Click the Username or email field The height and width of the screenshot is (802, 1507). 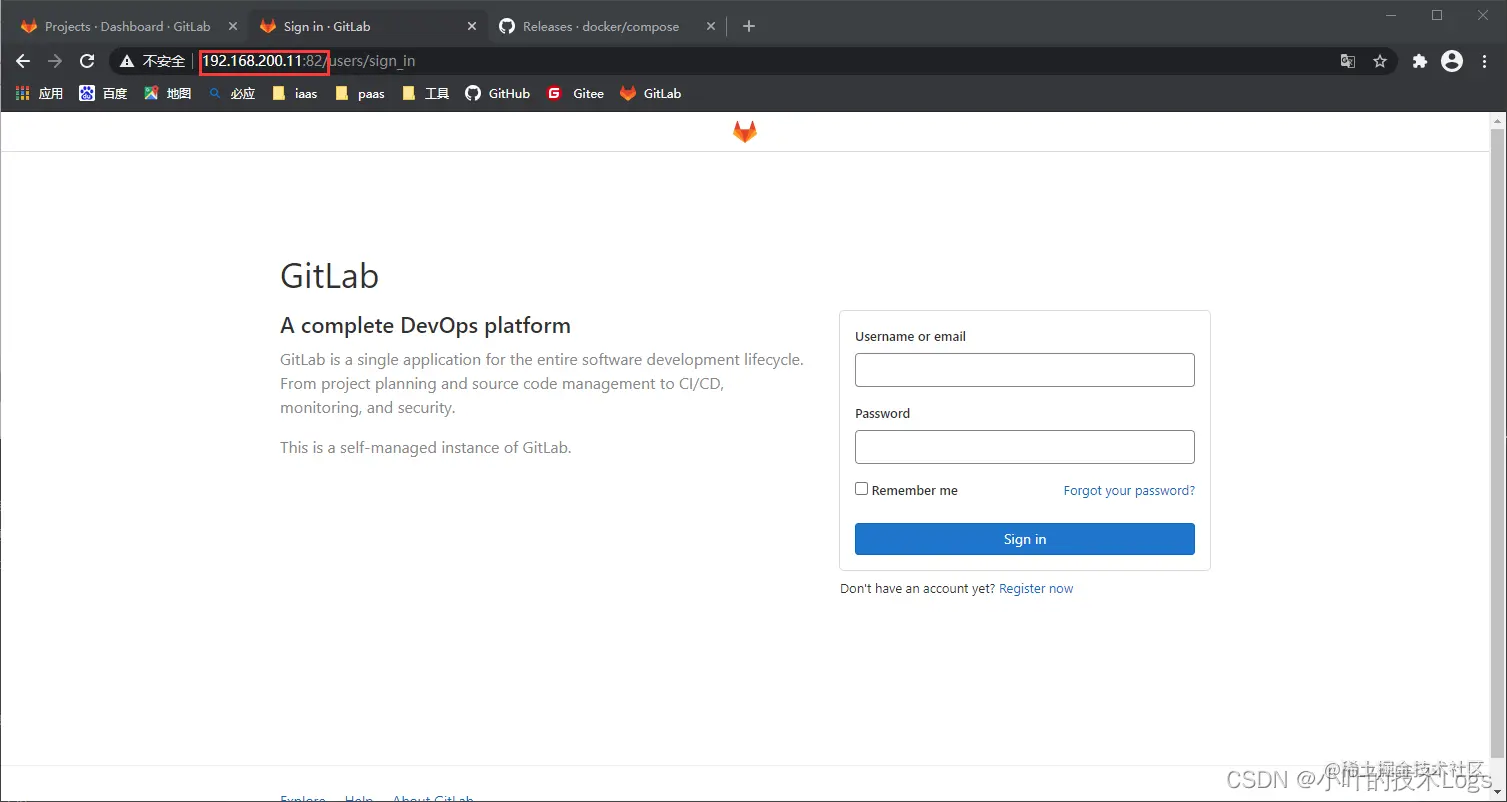tap(1024, 370)
